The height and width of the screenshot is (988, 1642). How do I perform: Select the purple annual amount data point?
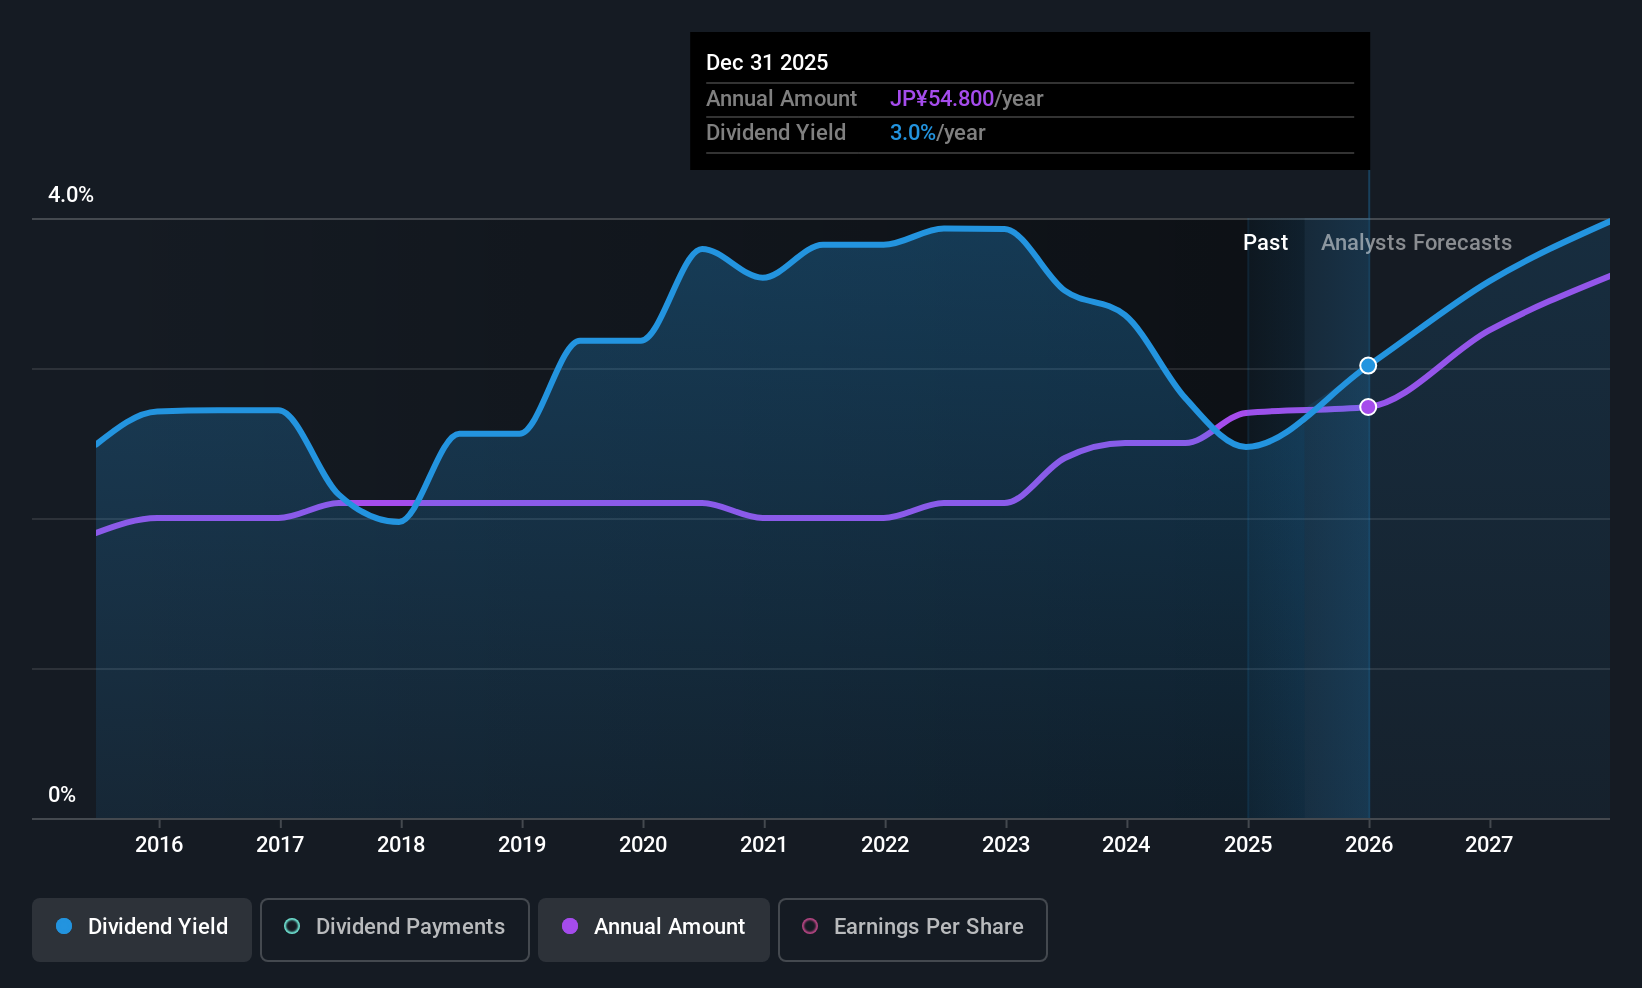pyautogui.click(x=1368, y=407)
